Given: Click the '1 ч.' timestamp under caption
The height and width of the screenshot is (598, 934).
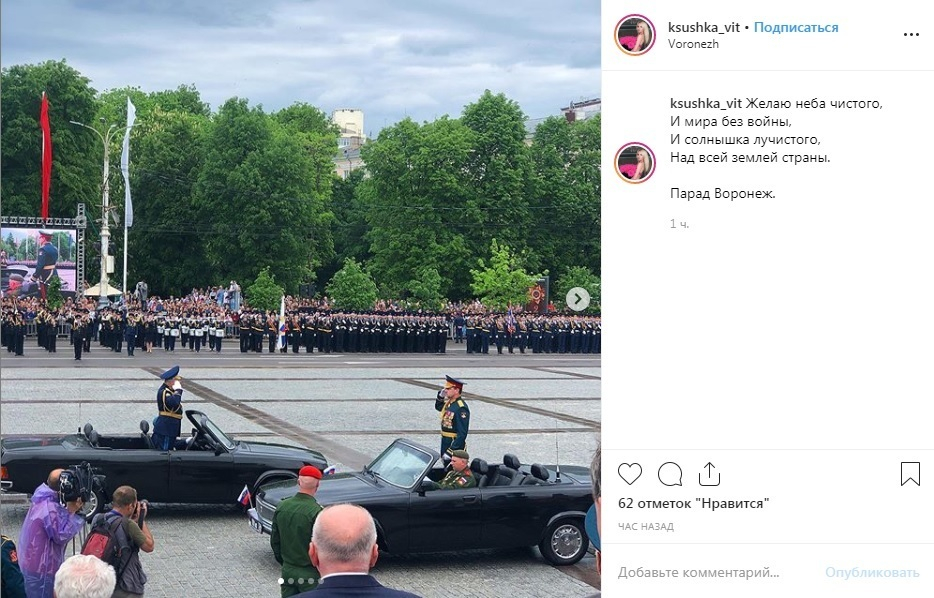Looking at the screenshot, I should coord(679,224).
